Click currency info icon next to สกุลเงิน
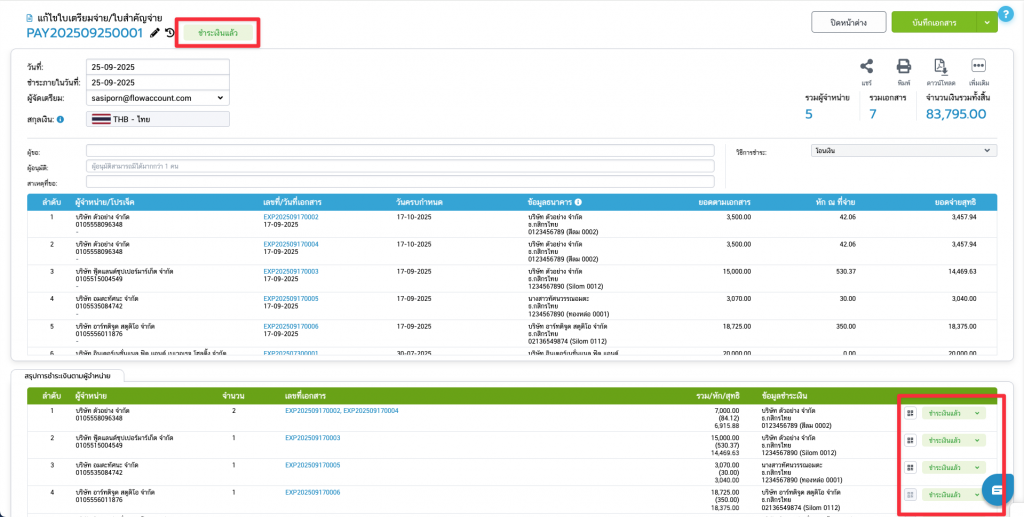1024x517 pixels. 61,120
